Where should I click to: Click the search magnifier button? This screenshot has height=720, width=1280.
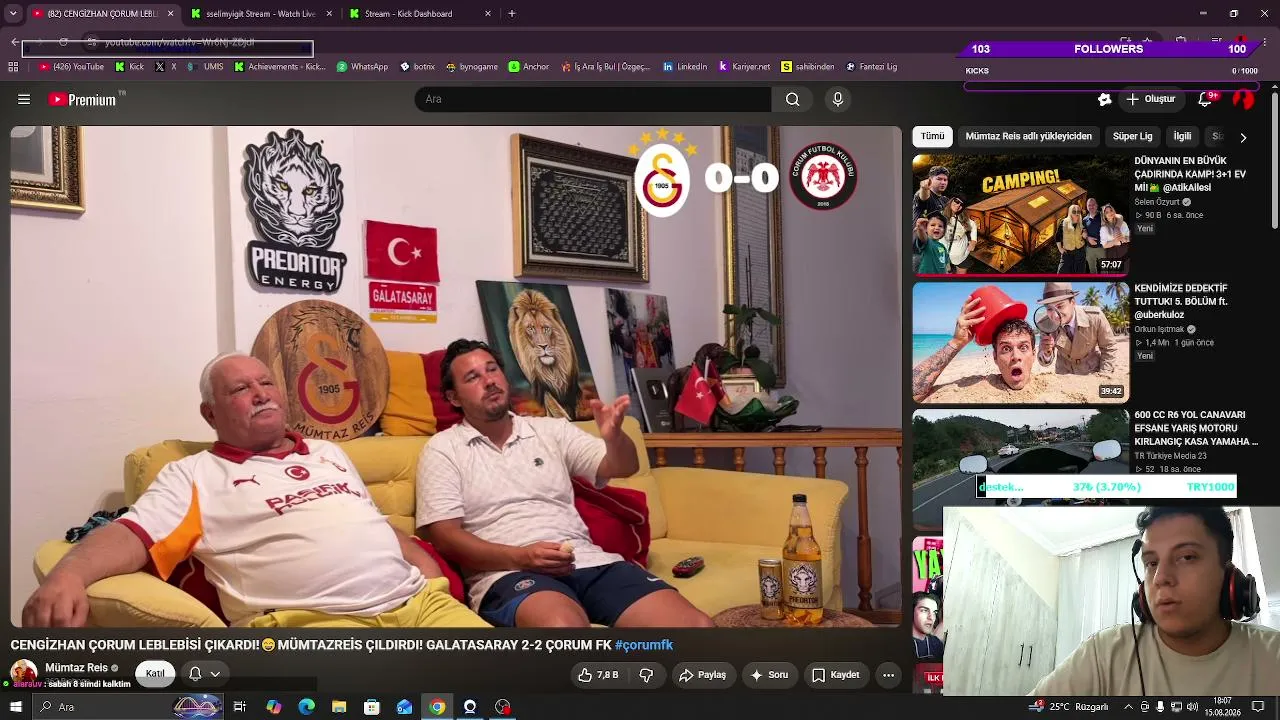click(792, 99)
